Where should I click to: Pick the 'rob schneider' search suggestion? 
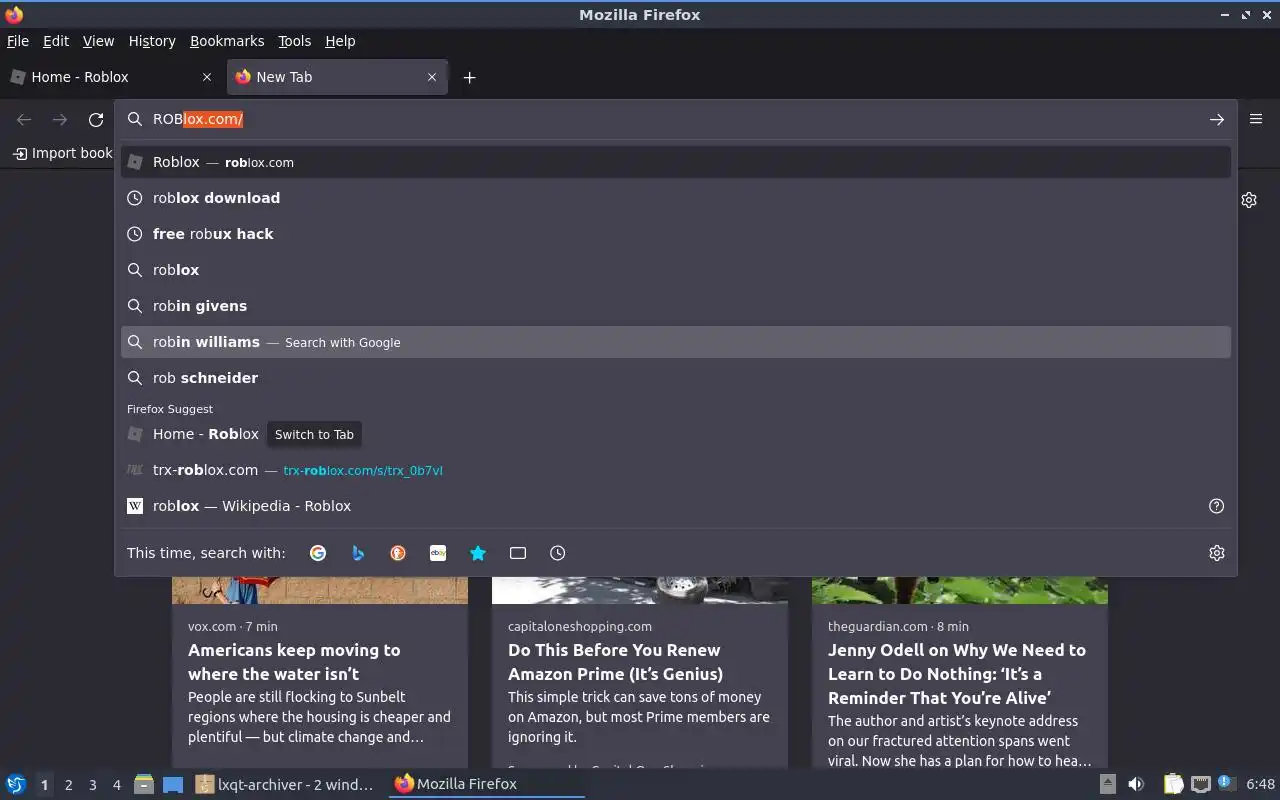[676, 378]
